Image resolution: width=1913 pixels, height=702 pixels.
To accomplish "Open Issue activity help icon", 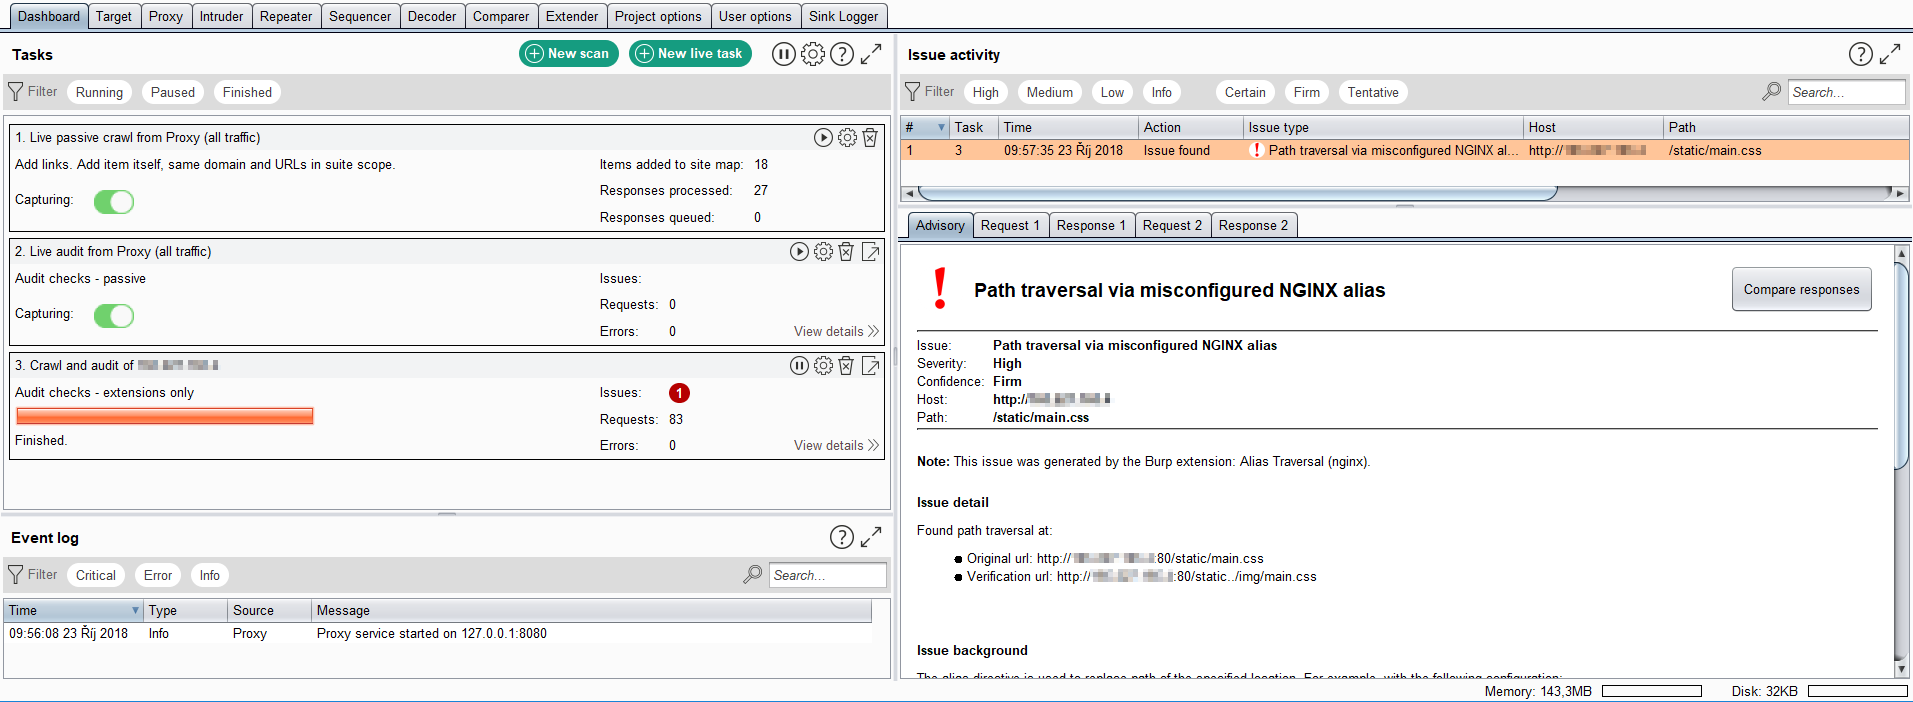I will tap(1861, 54).
